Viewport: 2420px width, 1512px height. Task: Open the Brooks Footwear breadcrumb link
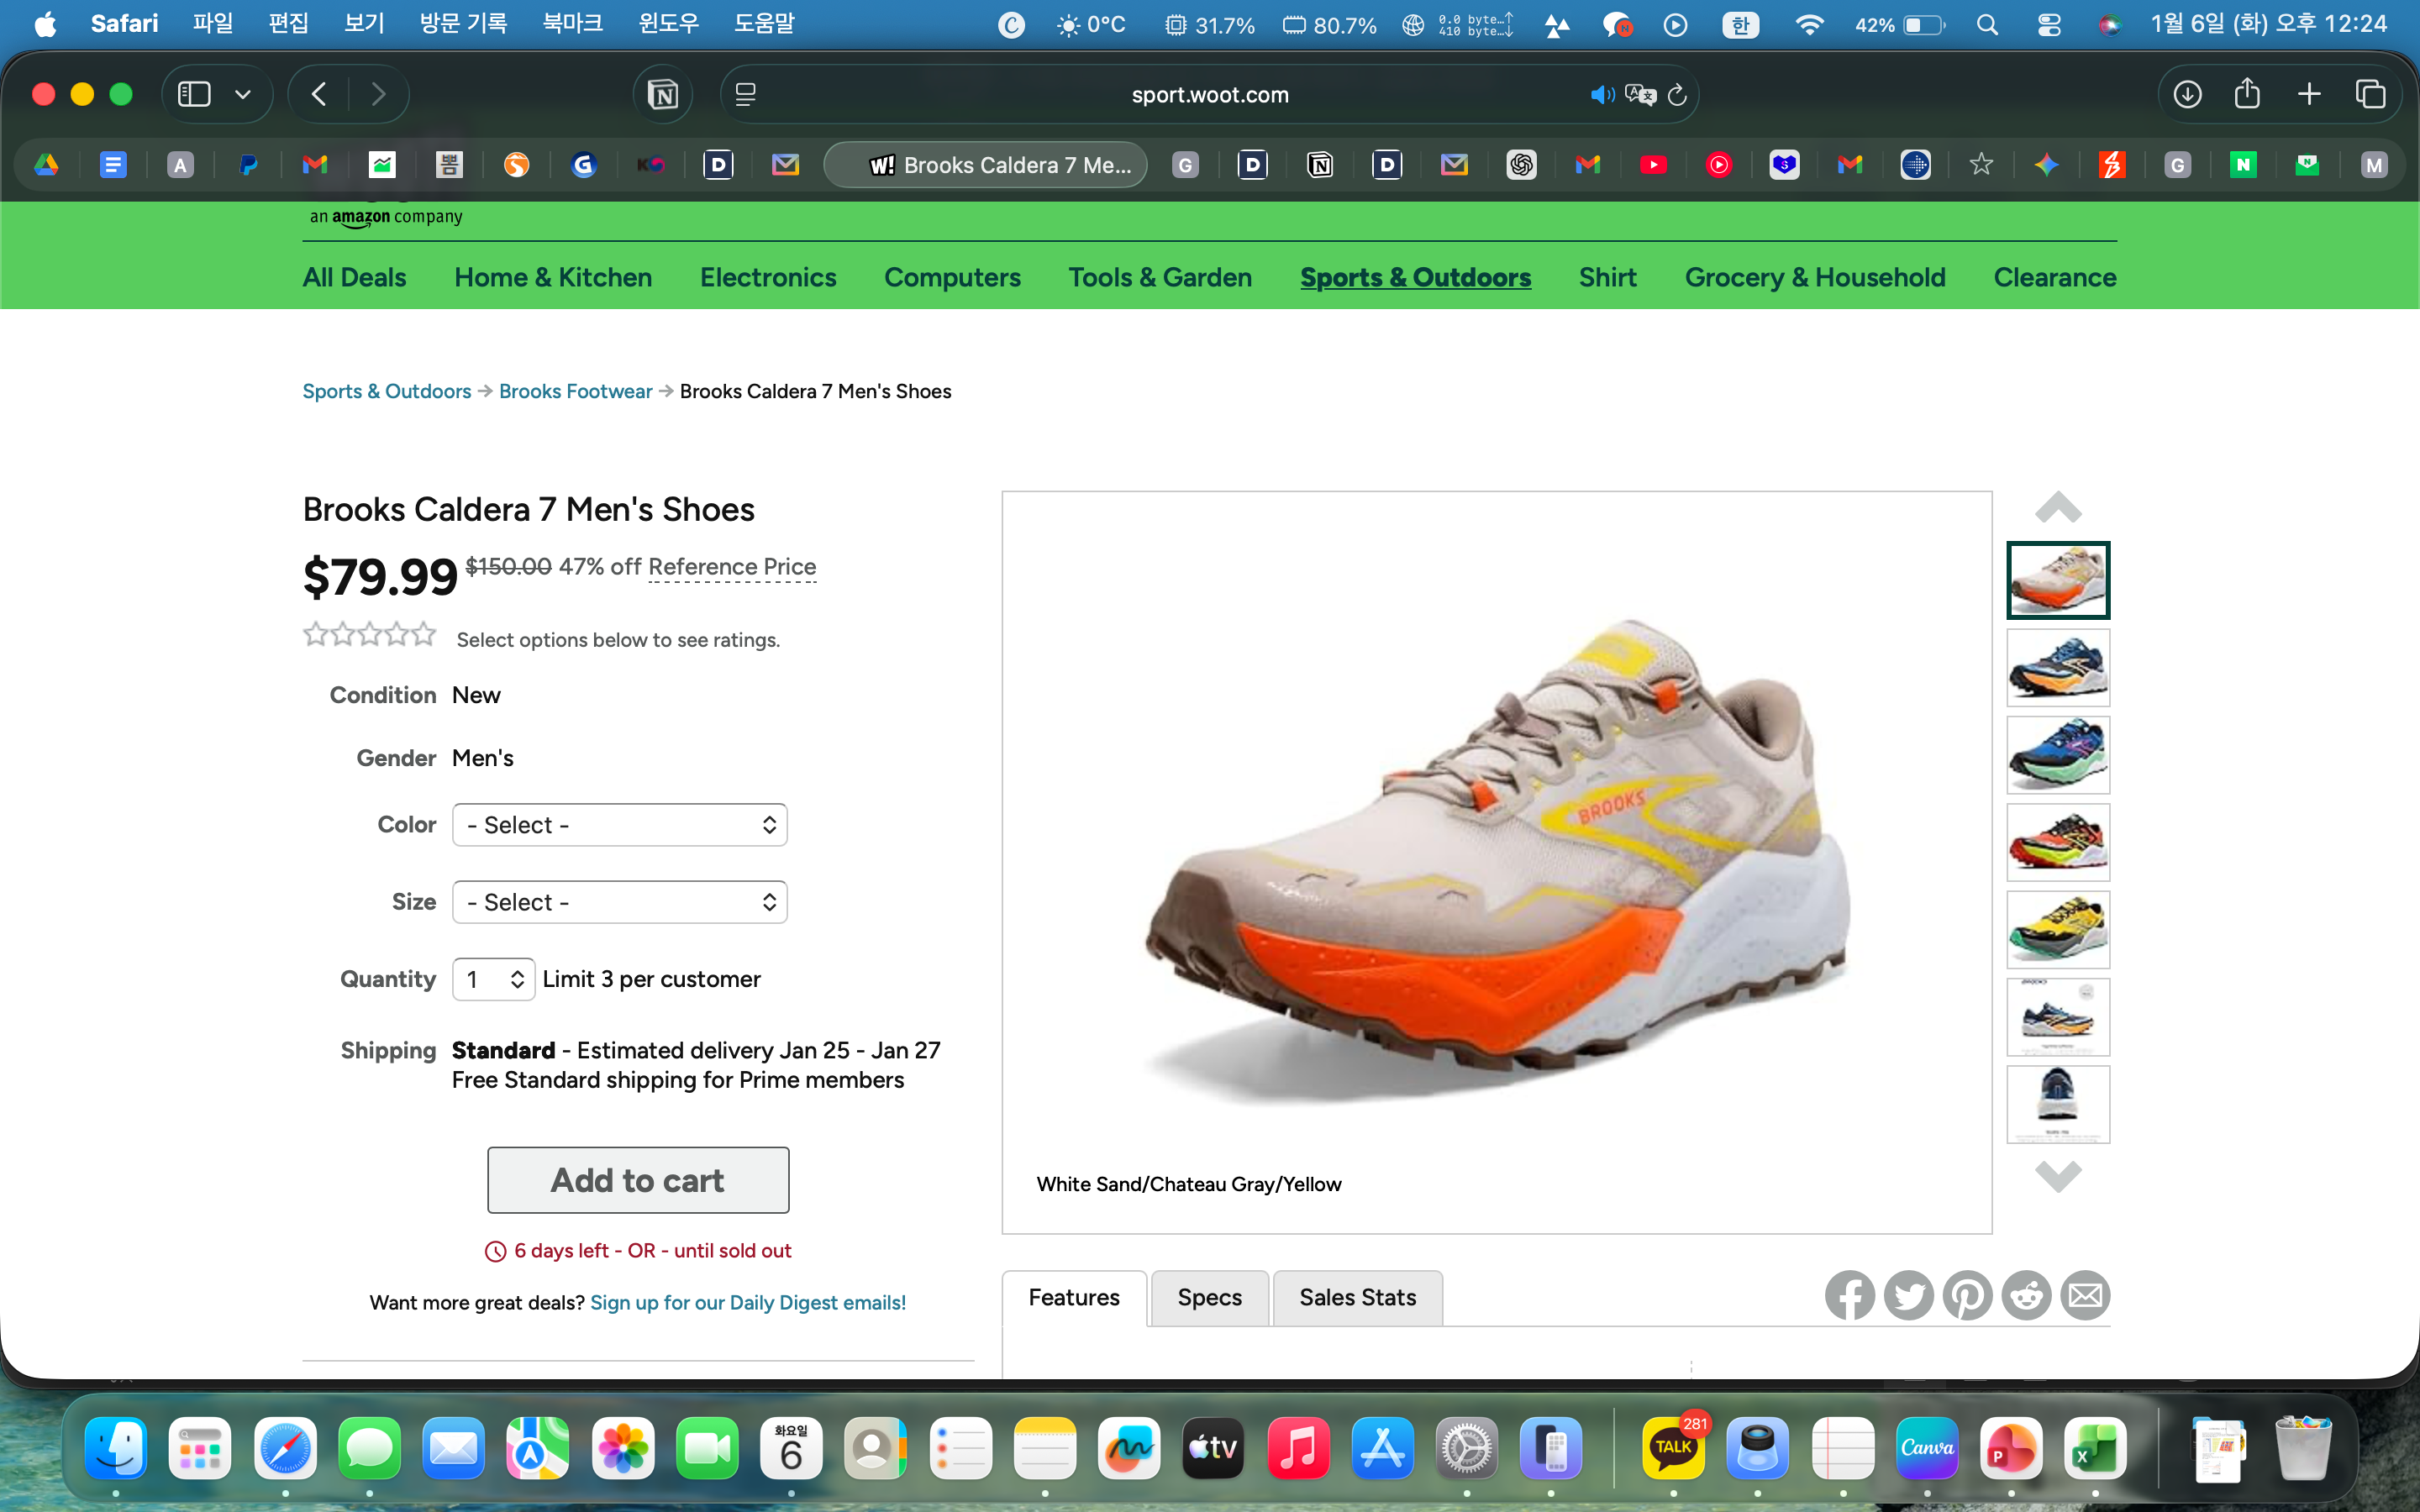point(575,391)
